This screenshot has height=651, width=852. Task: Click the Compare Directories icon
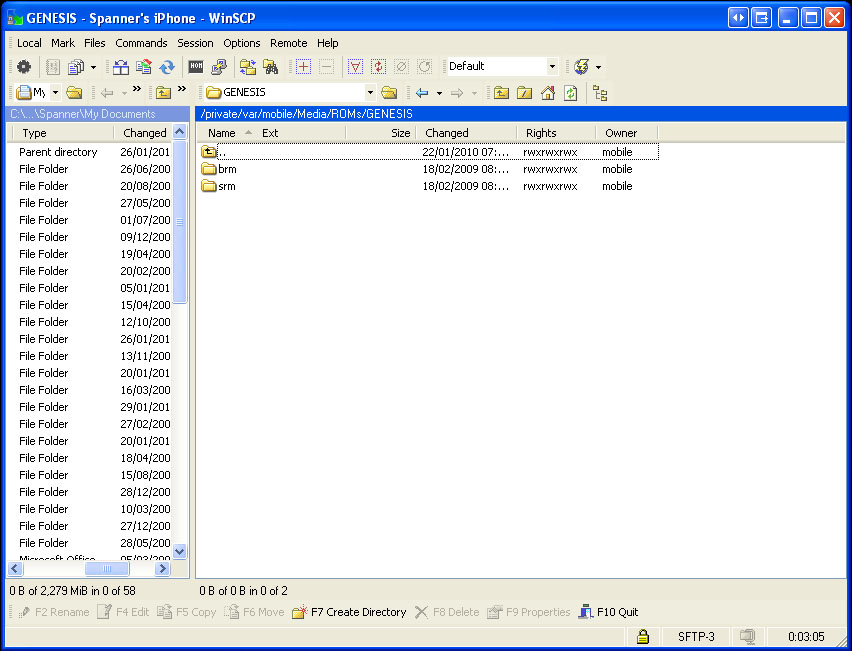[121, 67]
